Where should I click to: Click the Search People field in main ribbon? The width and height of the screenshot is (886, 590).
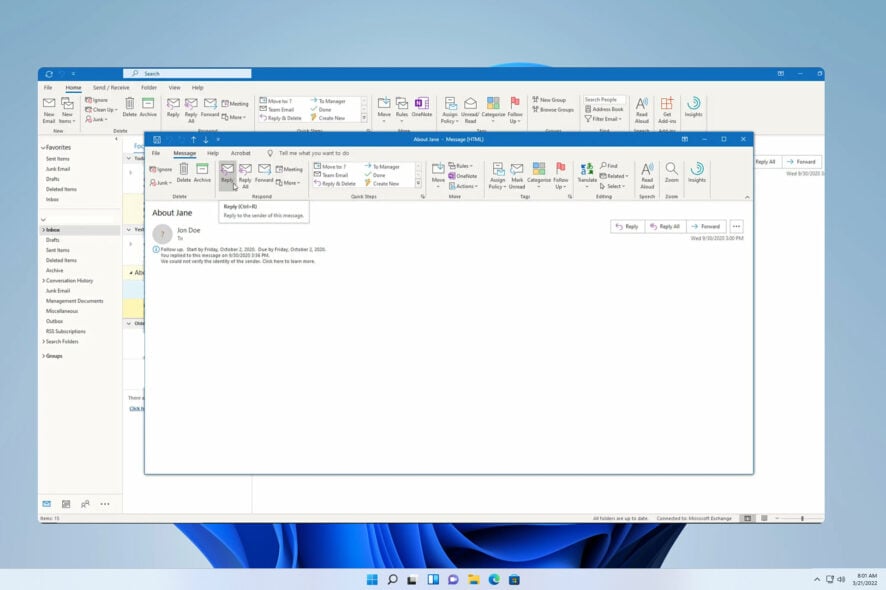pyautogui.click(x=604, y=99)
